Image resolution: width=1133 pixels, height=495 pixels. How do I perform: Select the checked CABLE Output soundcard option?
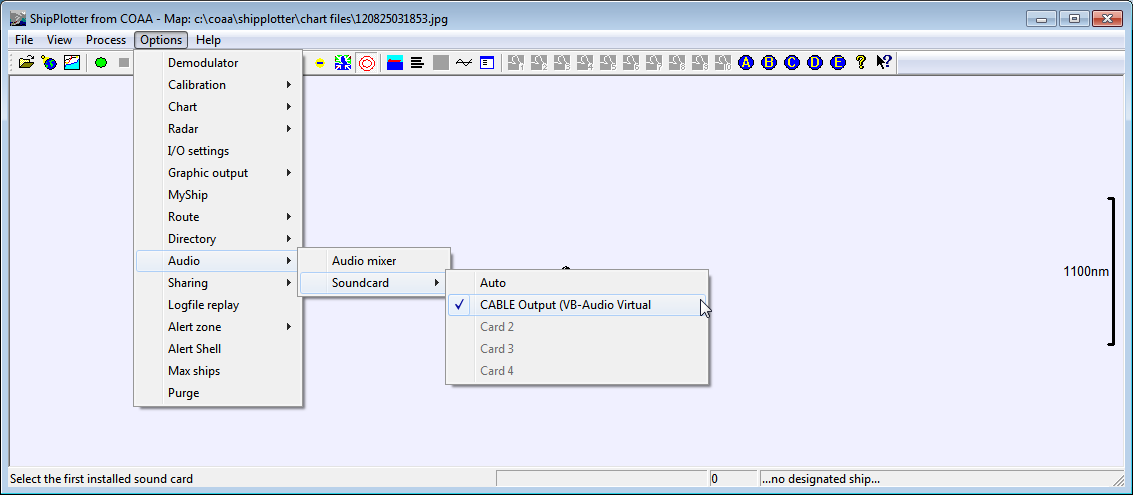pyautogui.click(x=577, y=305)
